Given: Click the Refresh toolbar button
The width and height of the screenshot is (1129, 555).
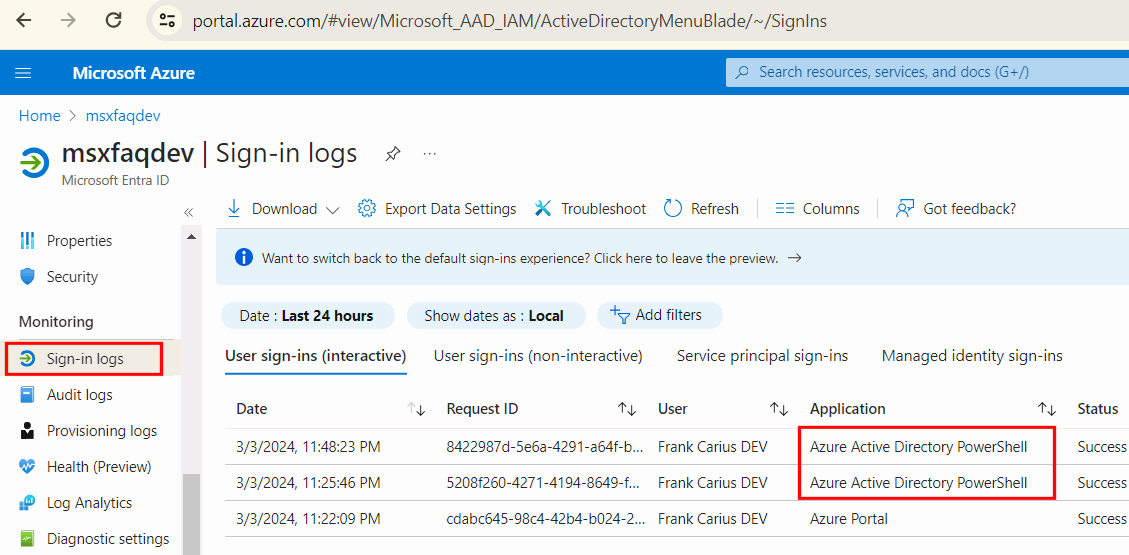Looking at the screenshot, I should 701,209.
